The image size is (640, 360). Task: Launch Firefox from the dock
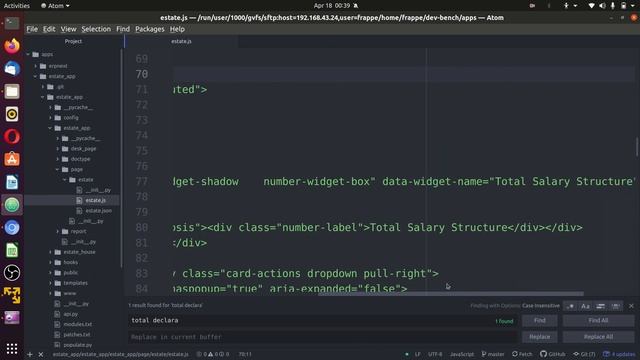pyautogui.click(x=12, y=46)
